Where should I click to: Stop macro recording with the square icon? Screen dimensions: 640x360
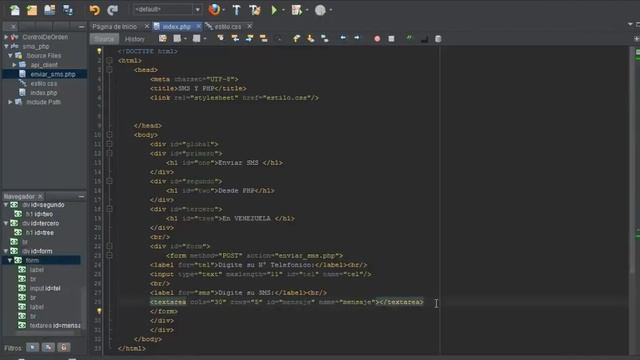coord(391,39)
